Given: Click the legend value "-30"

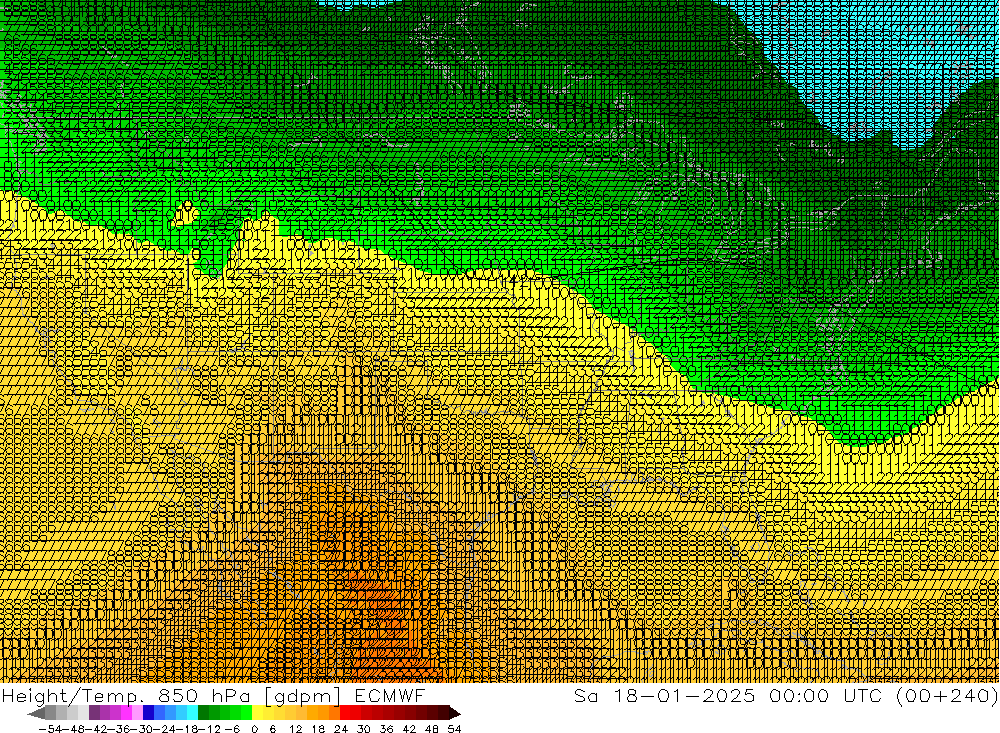Looking at the screenshot, I should pos(142,729).
